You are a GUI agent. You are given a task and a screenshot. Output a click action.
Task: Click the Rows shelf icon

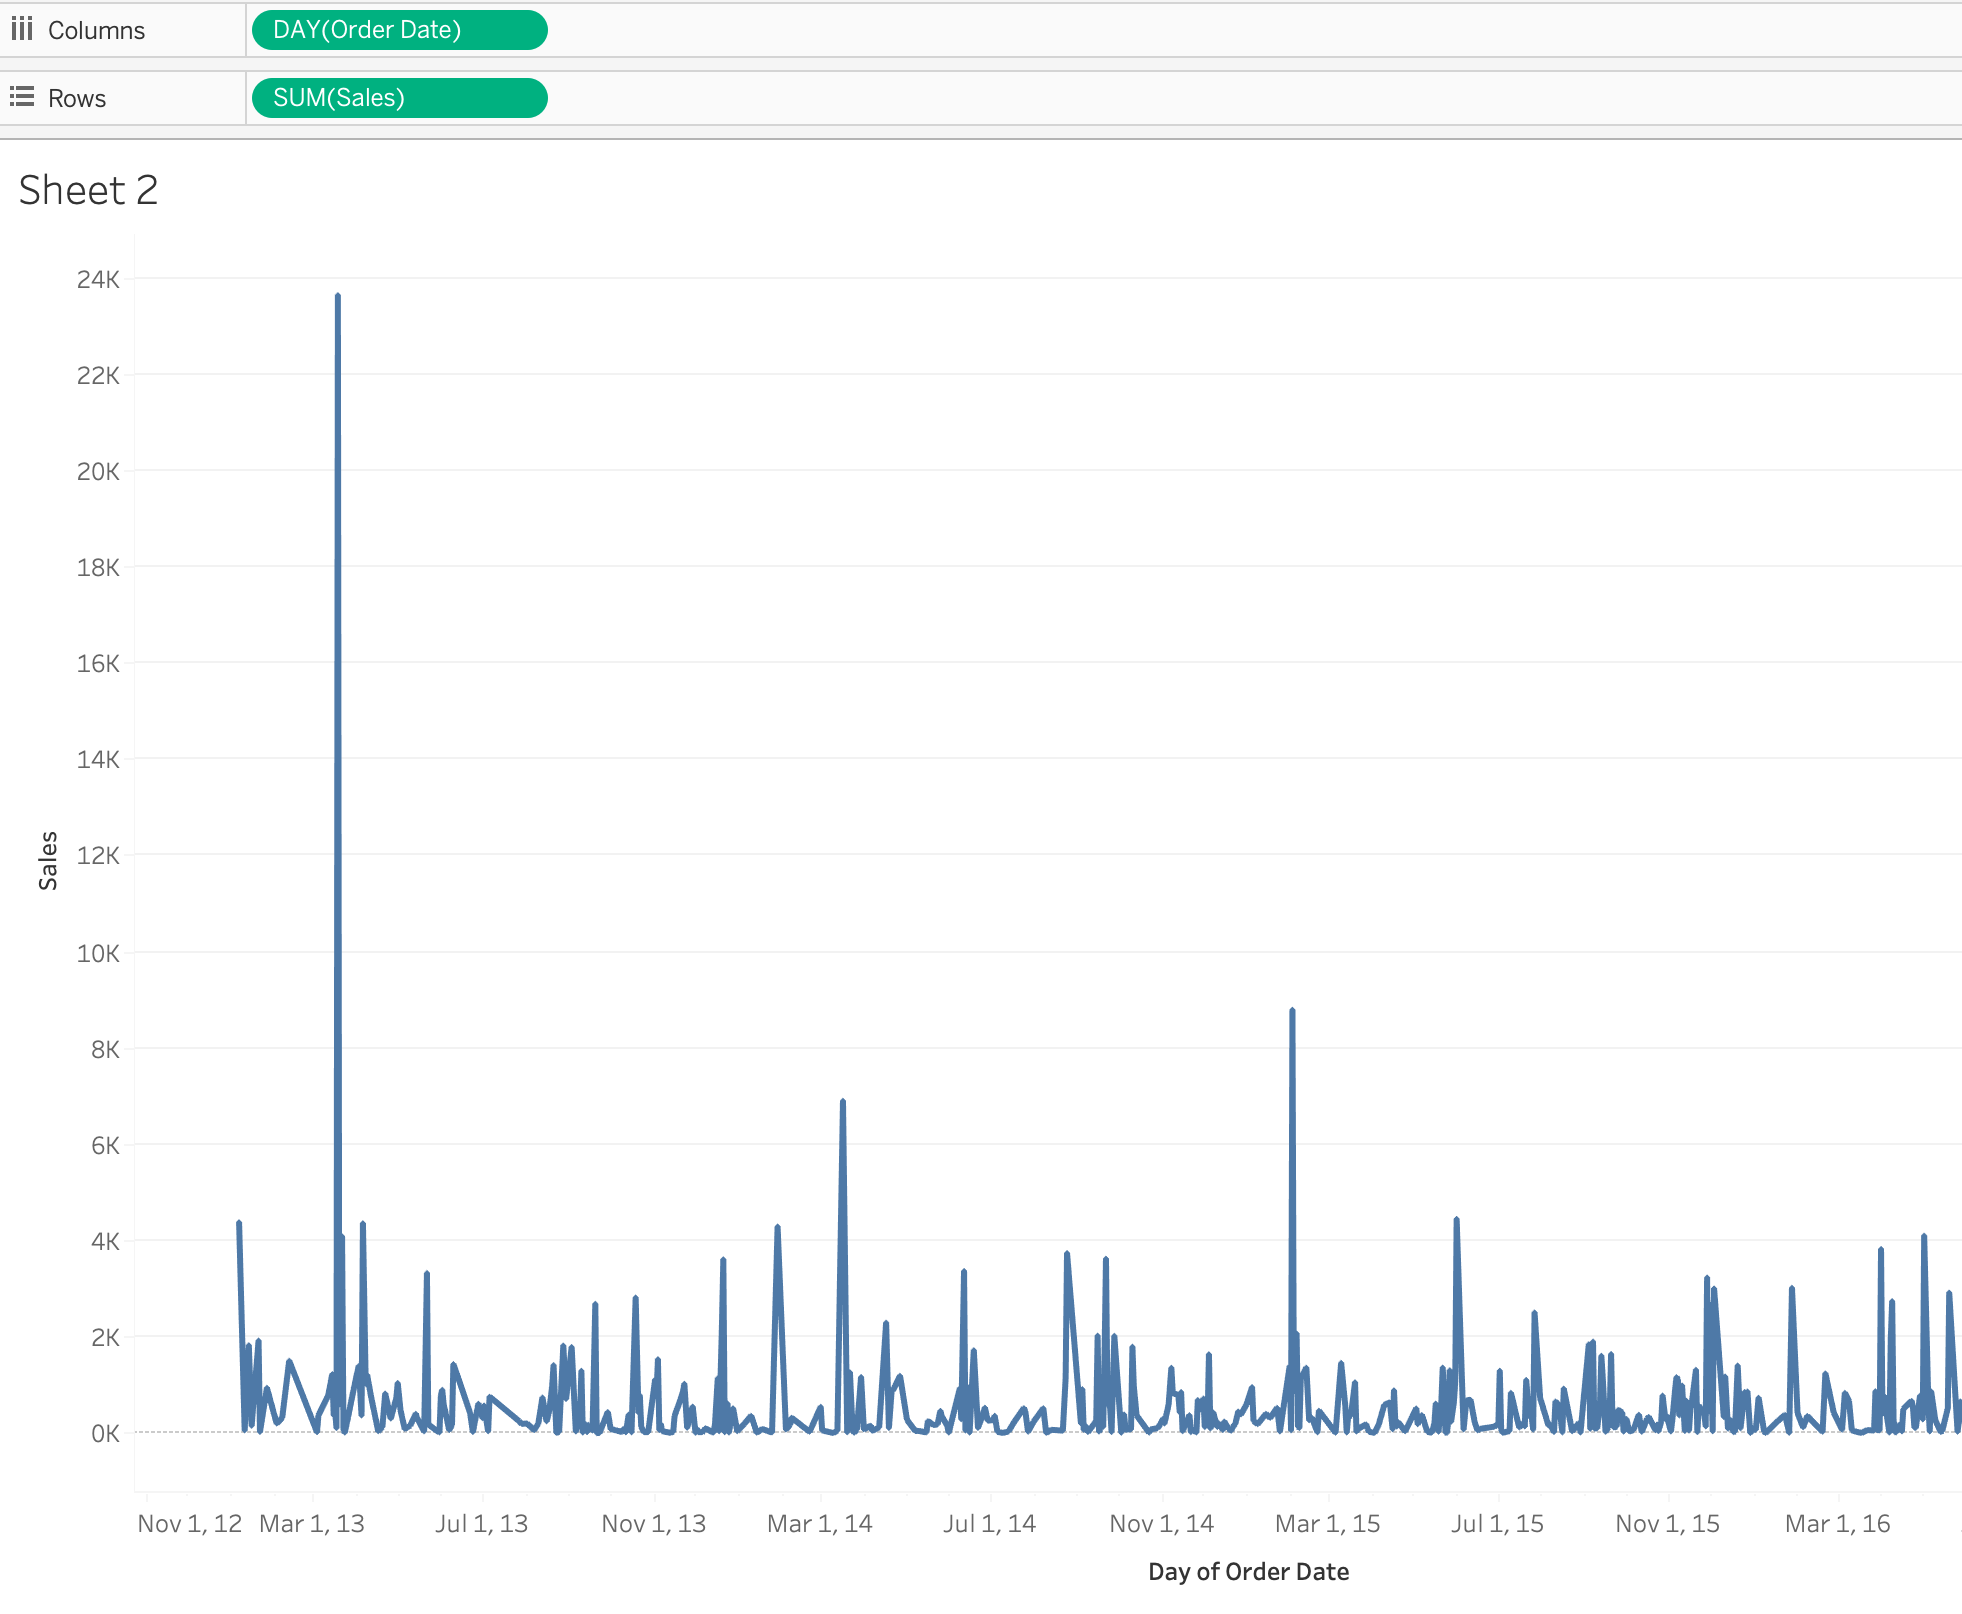click(x=22, y=97)
